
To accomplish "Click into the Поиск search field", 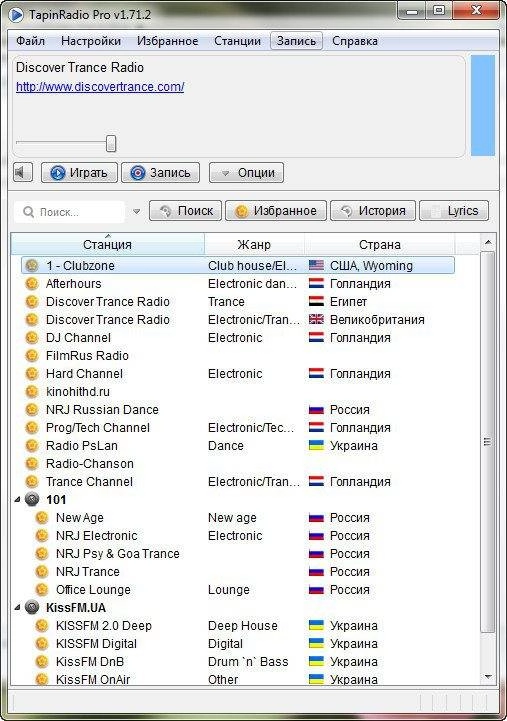I will (x=69, y=212).
